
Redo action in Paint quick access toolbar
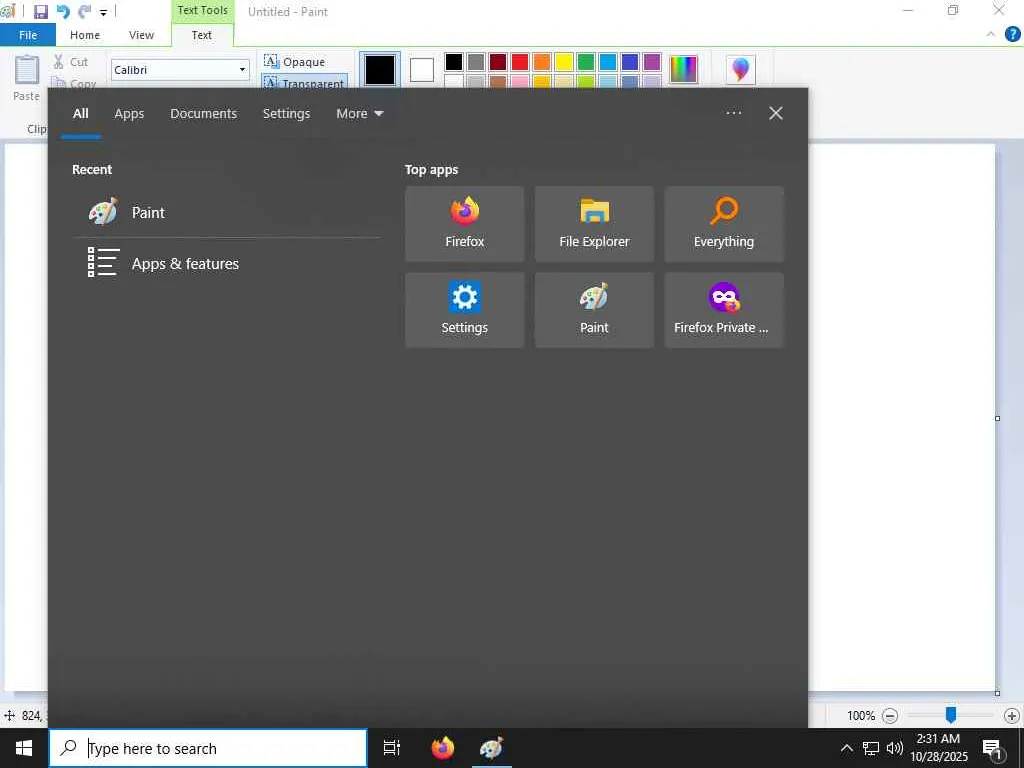84,12
